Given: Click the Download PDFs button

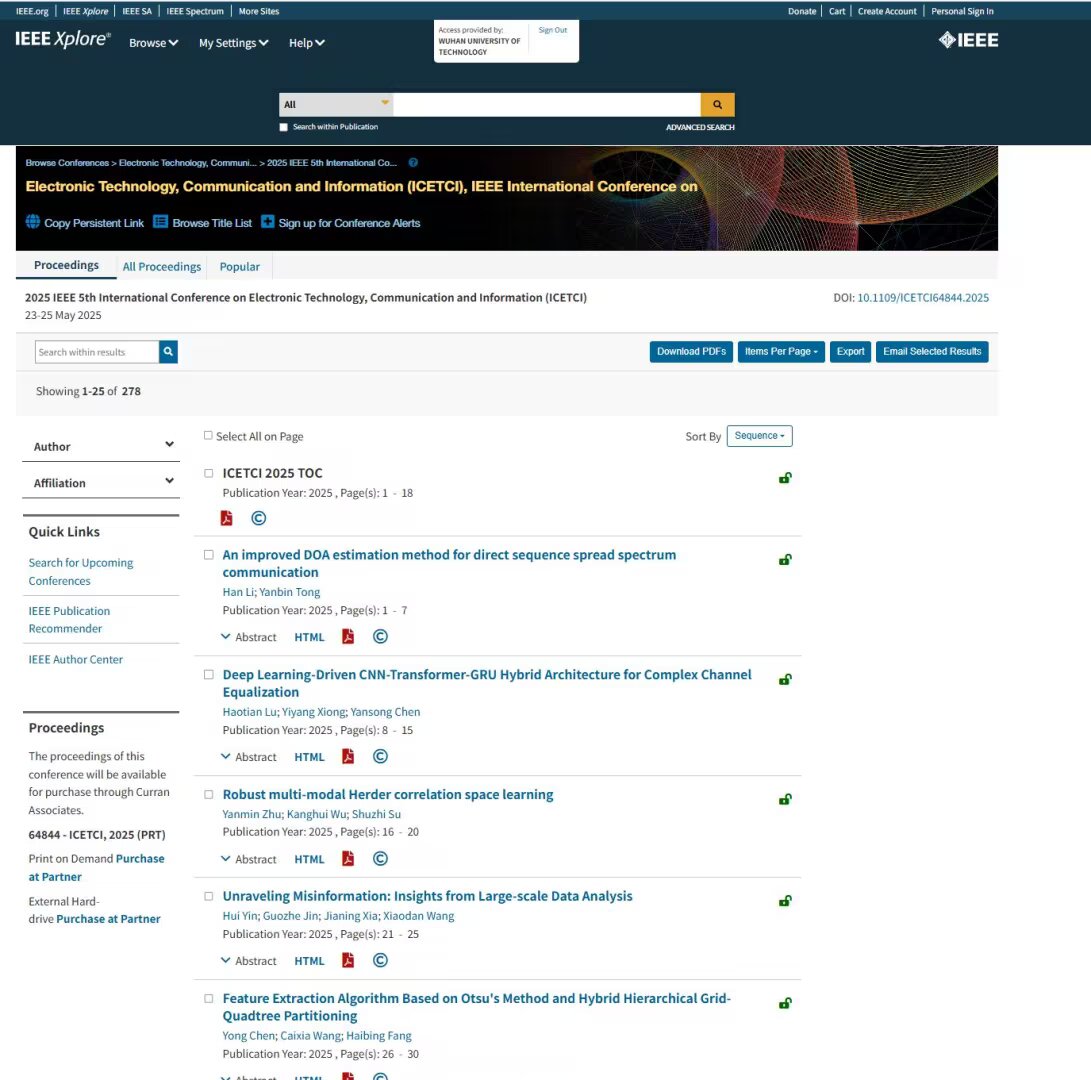Looking at the screenshot, I should [x=691, y=352].
